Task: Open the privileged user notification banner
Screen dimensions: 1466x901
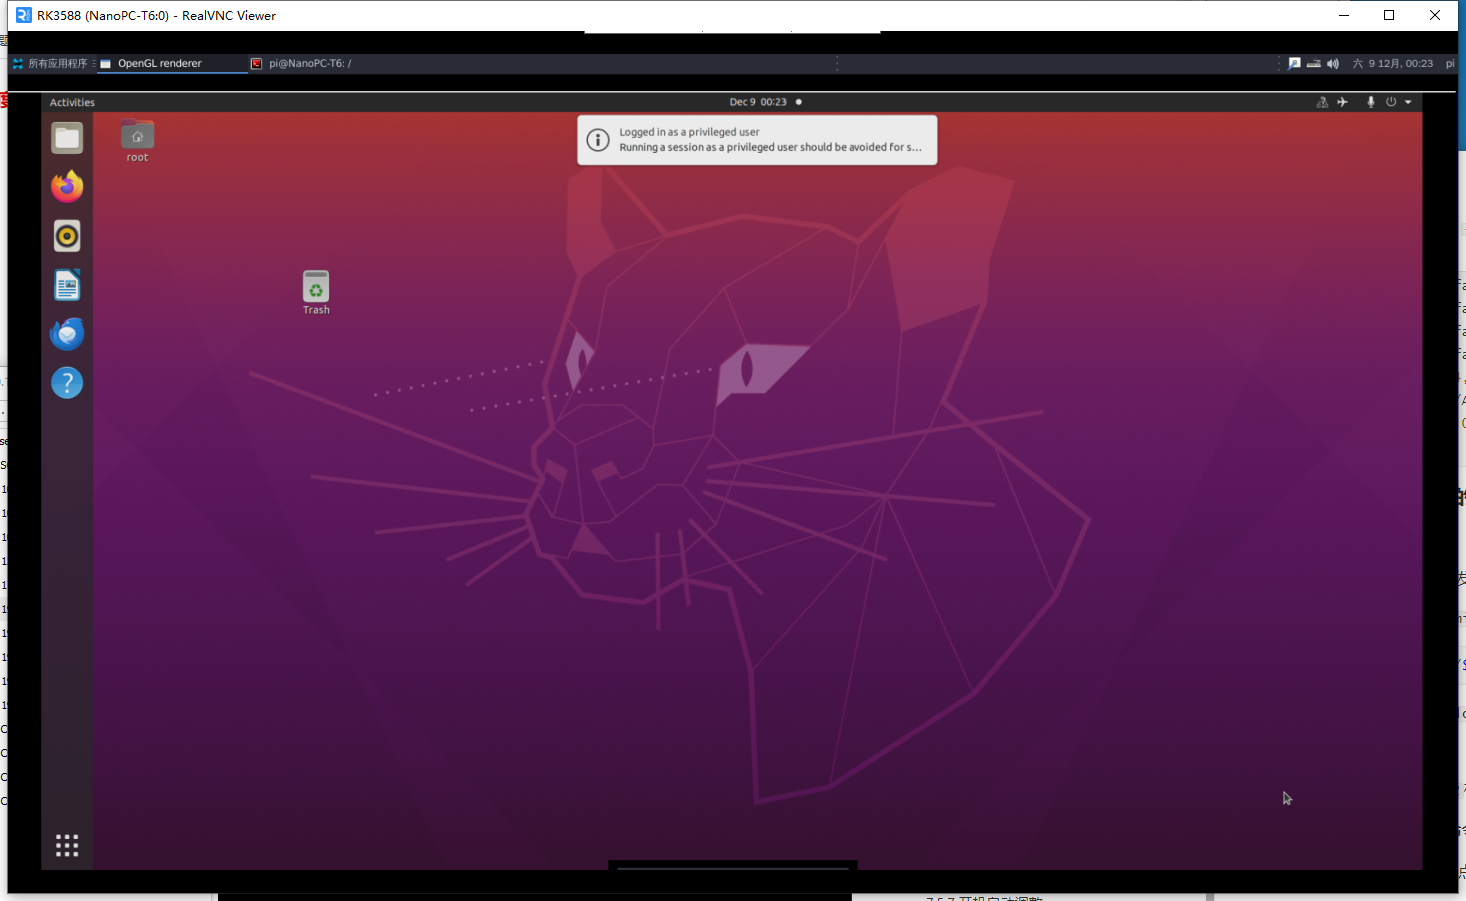Action: tap(757, 140)
